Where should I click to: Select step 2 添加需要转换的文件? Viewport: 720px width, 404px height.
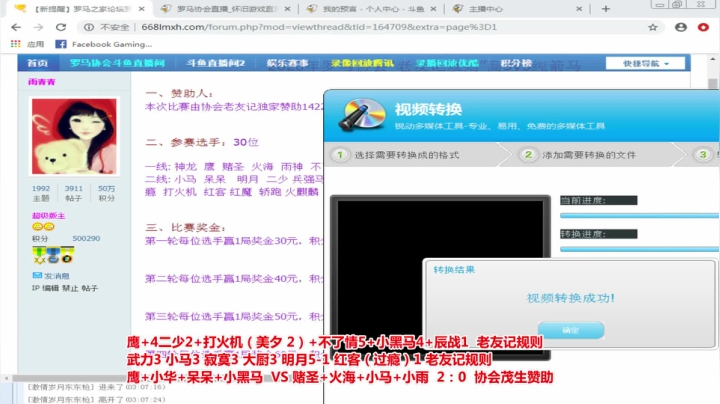579,155
